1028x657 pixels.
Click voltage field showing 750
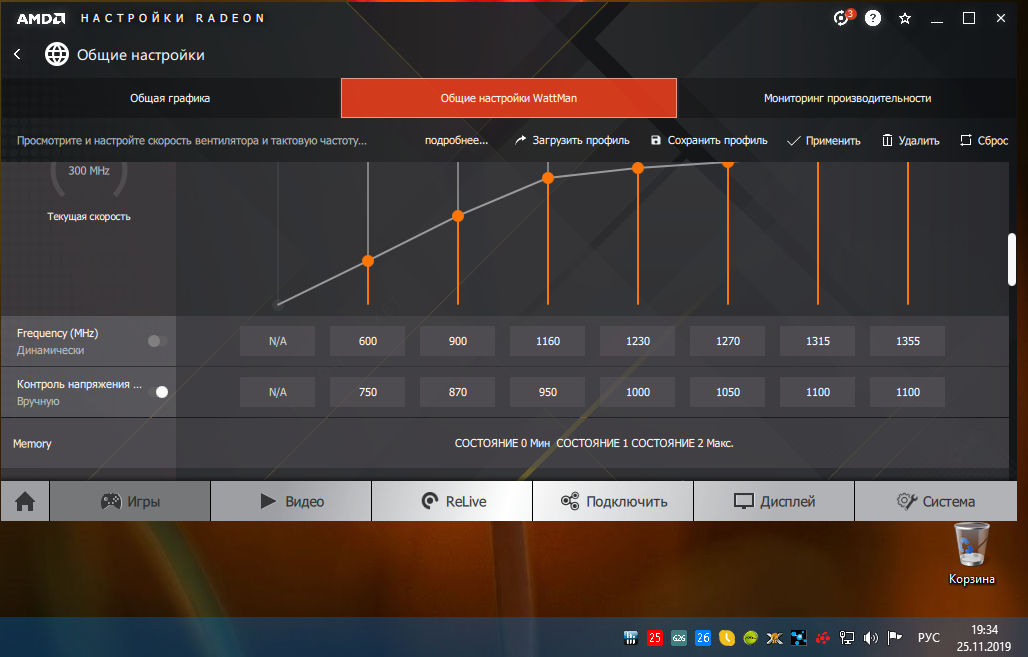click(368, 392)
